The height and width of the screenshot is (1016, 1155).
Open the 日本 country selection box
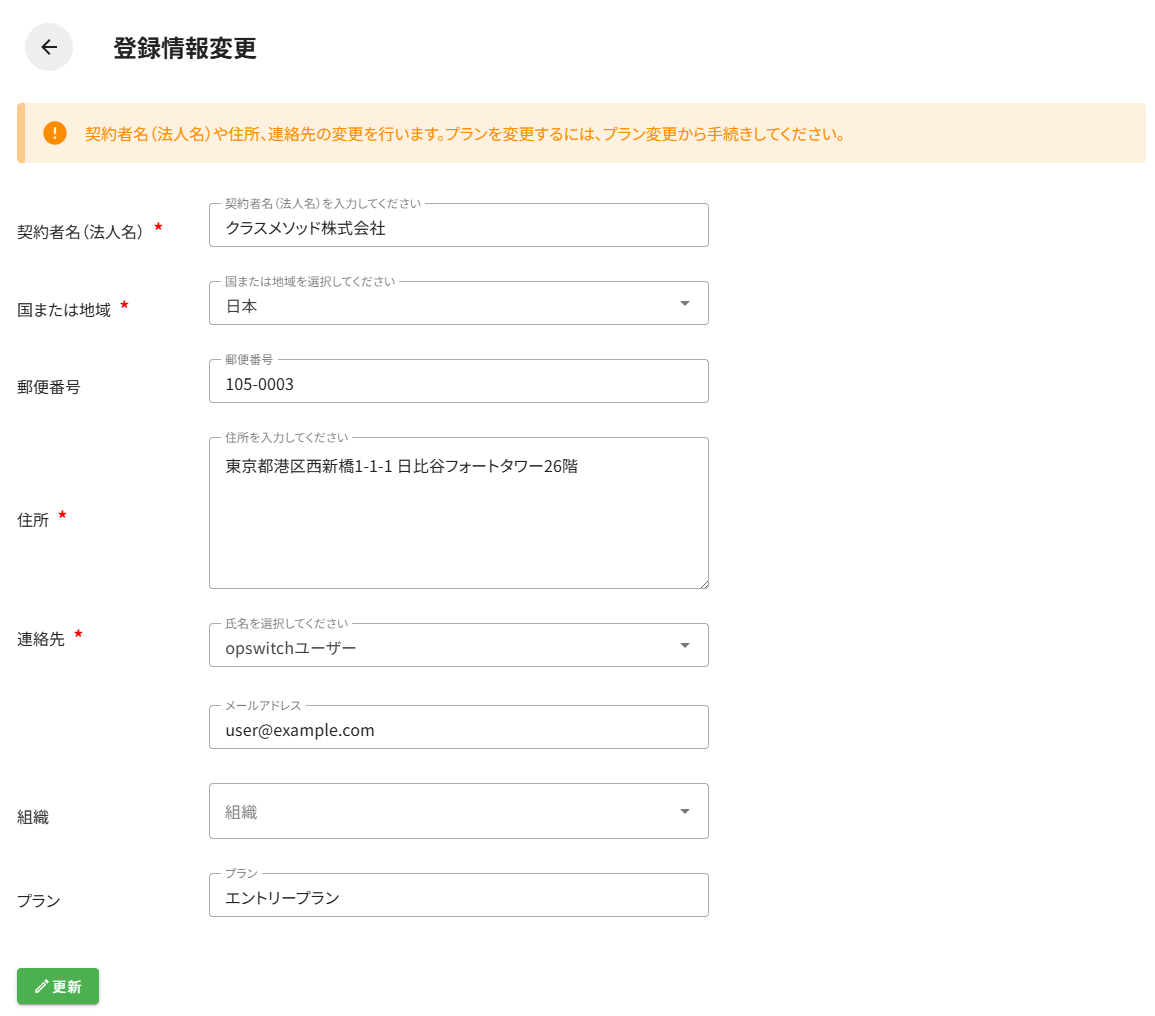pos(440,305)
